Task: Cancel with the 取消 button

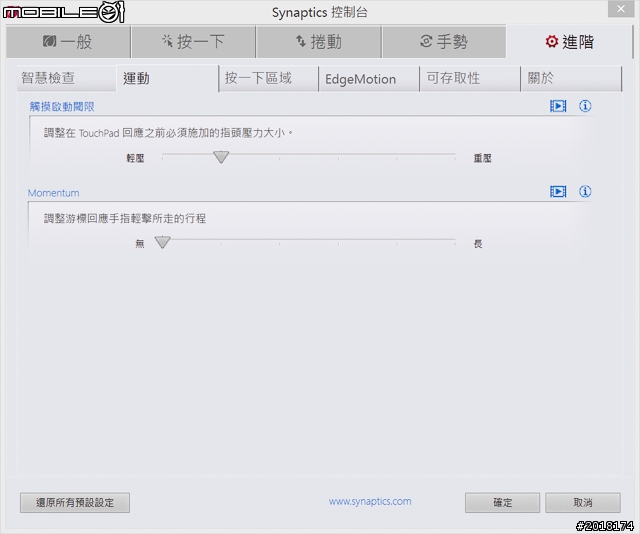Action: pos(583,503)
